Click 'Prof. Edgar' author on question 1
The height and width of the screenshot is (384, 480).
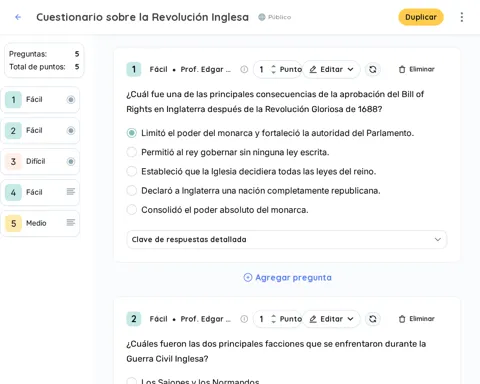205,69
